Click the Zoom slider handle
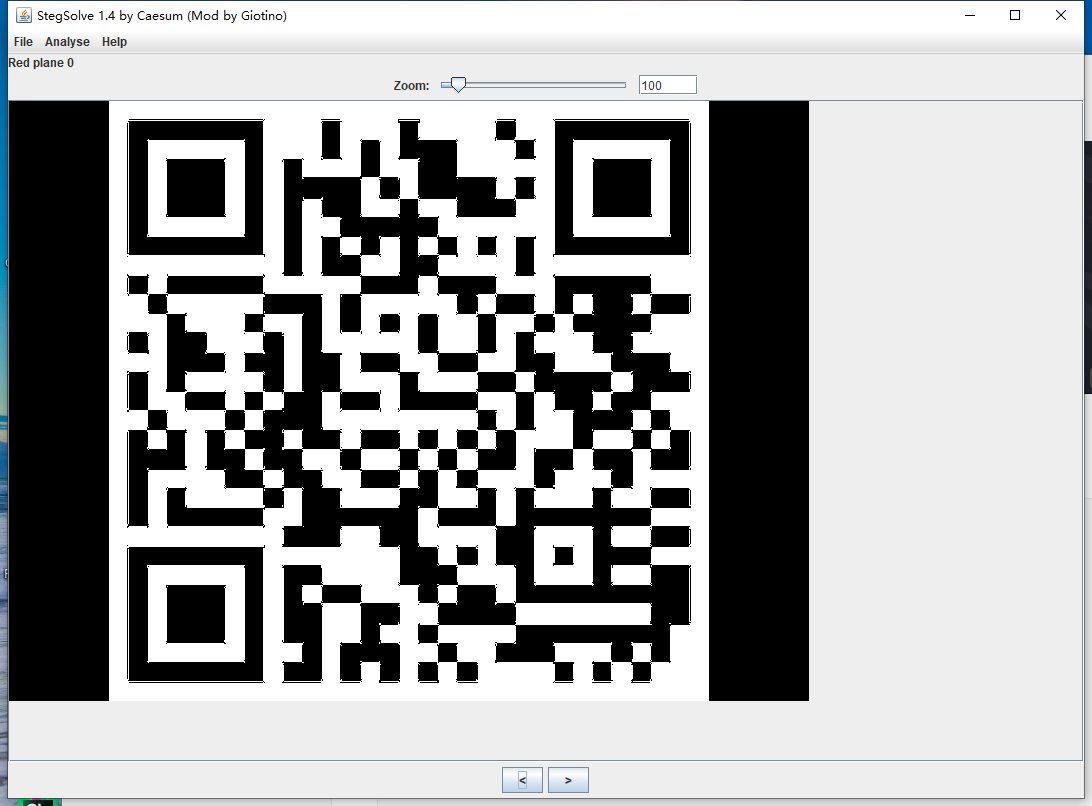 [458, 85]
